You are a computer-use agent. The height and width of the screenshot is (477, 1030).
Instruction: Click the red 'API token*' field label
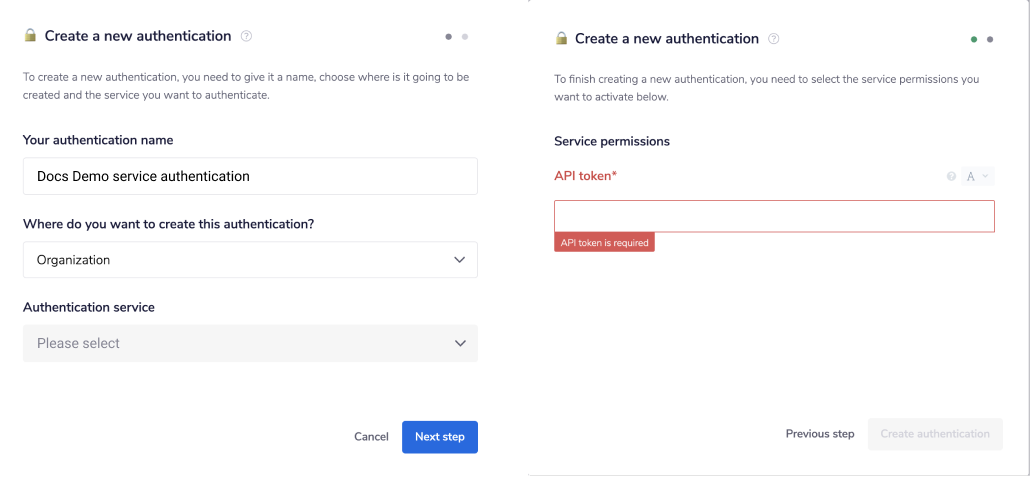[586, 176]
